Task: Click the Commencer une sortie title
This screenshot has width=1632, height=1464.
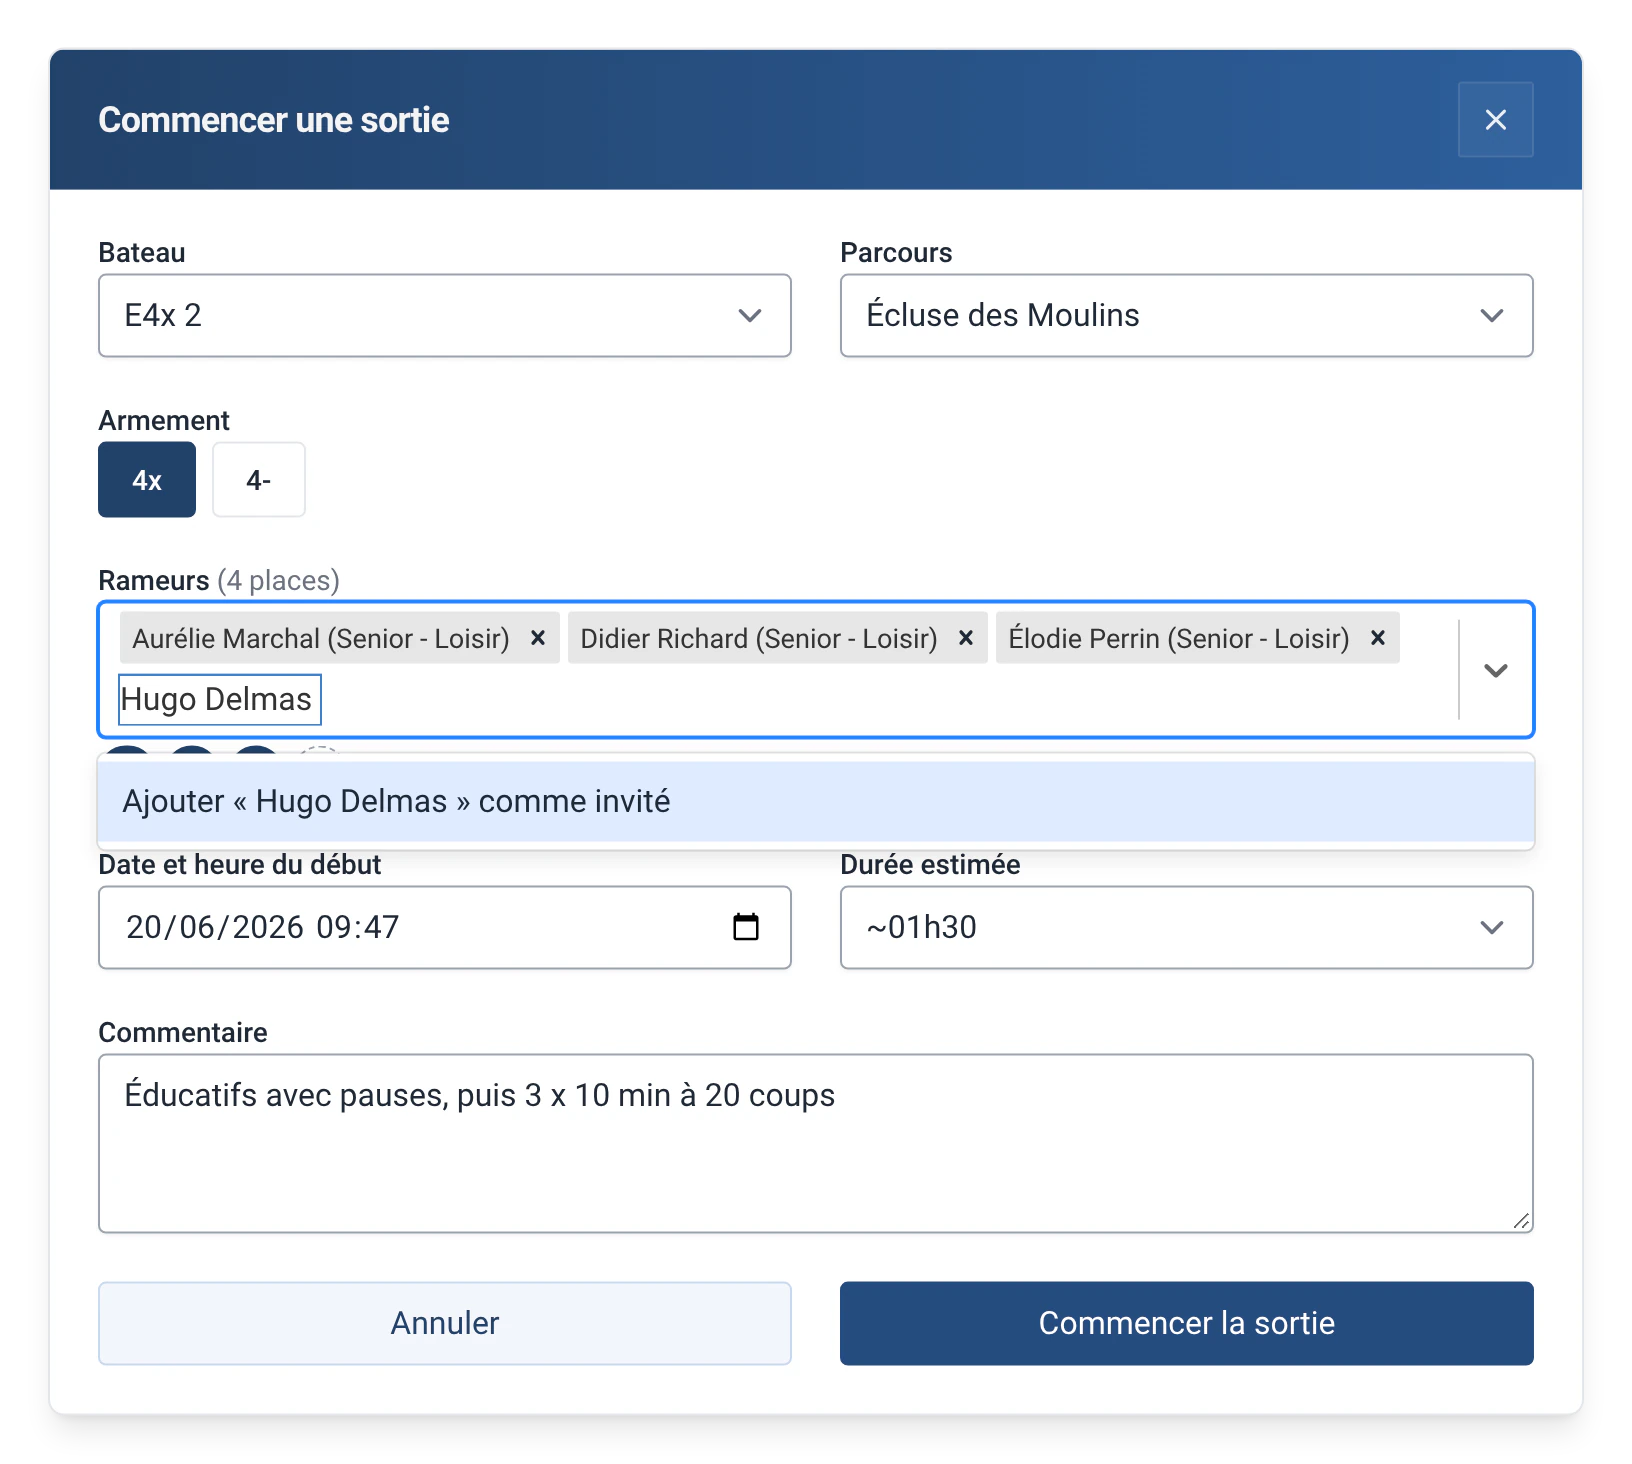Action: [x=274, y=120]
